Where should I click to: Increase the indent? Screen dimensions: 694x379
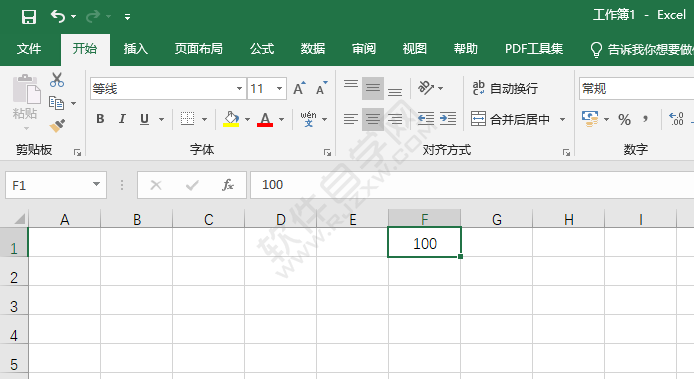tap(448, 119)
